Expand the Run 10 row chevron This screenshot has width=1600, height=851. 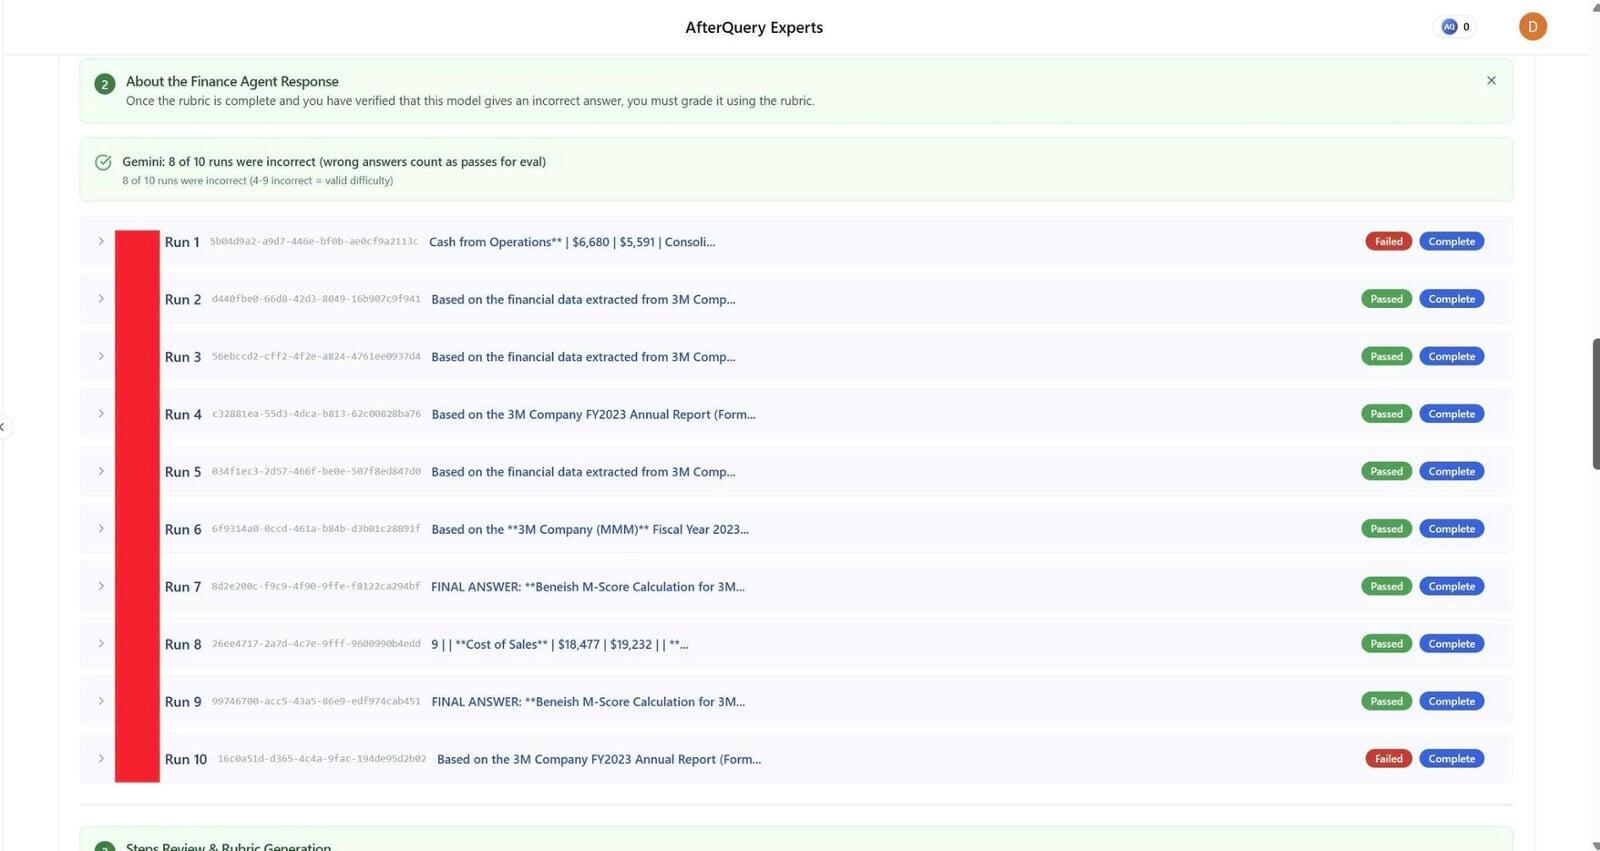[101, 758]
